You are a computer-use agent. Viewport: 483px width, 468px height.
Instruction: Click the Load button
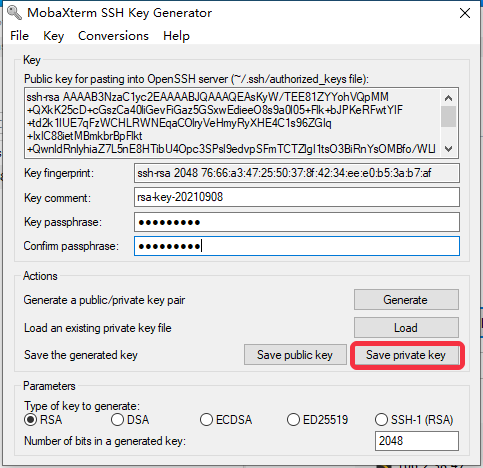coord(406,328)
